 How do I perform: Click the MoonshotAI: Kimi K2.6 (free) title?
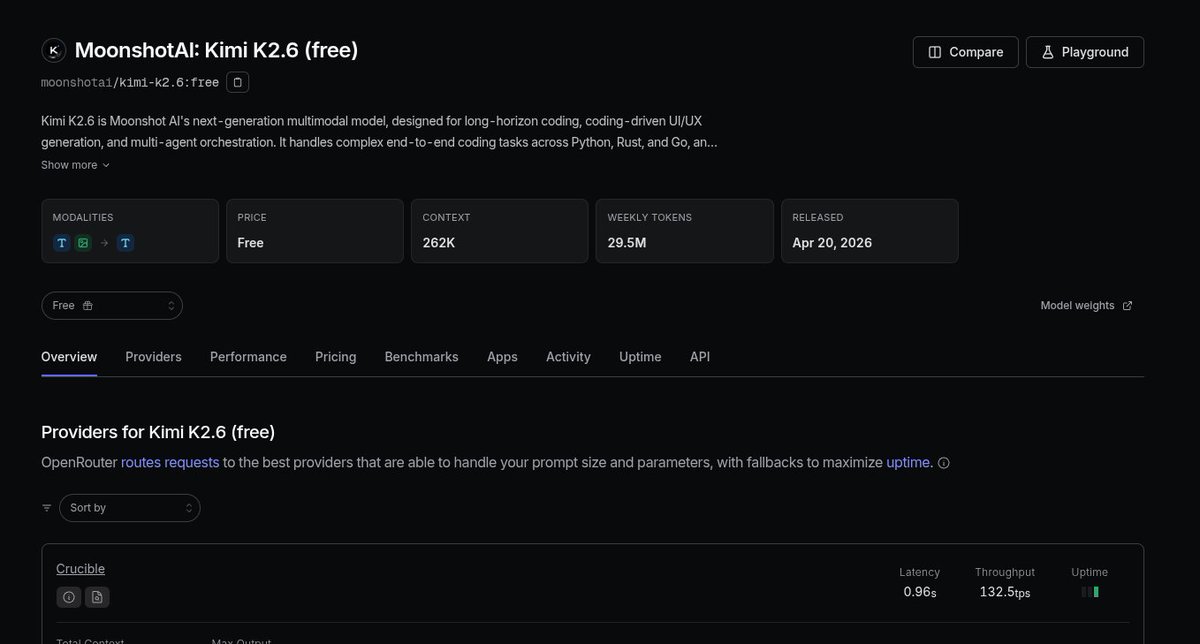(x=217, y=50)
